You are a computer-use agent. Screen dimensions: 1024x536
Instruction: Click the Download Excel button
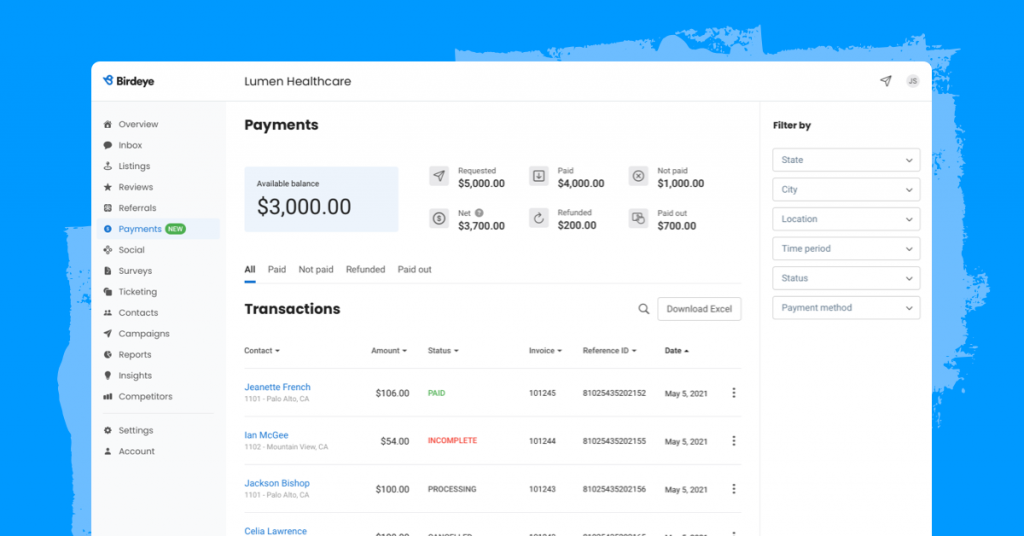click(x=699, y=309)
